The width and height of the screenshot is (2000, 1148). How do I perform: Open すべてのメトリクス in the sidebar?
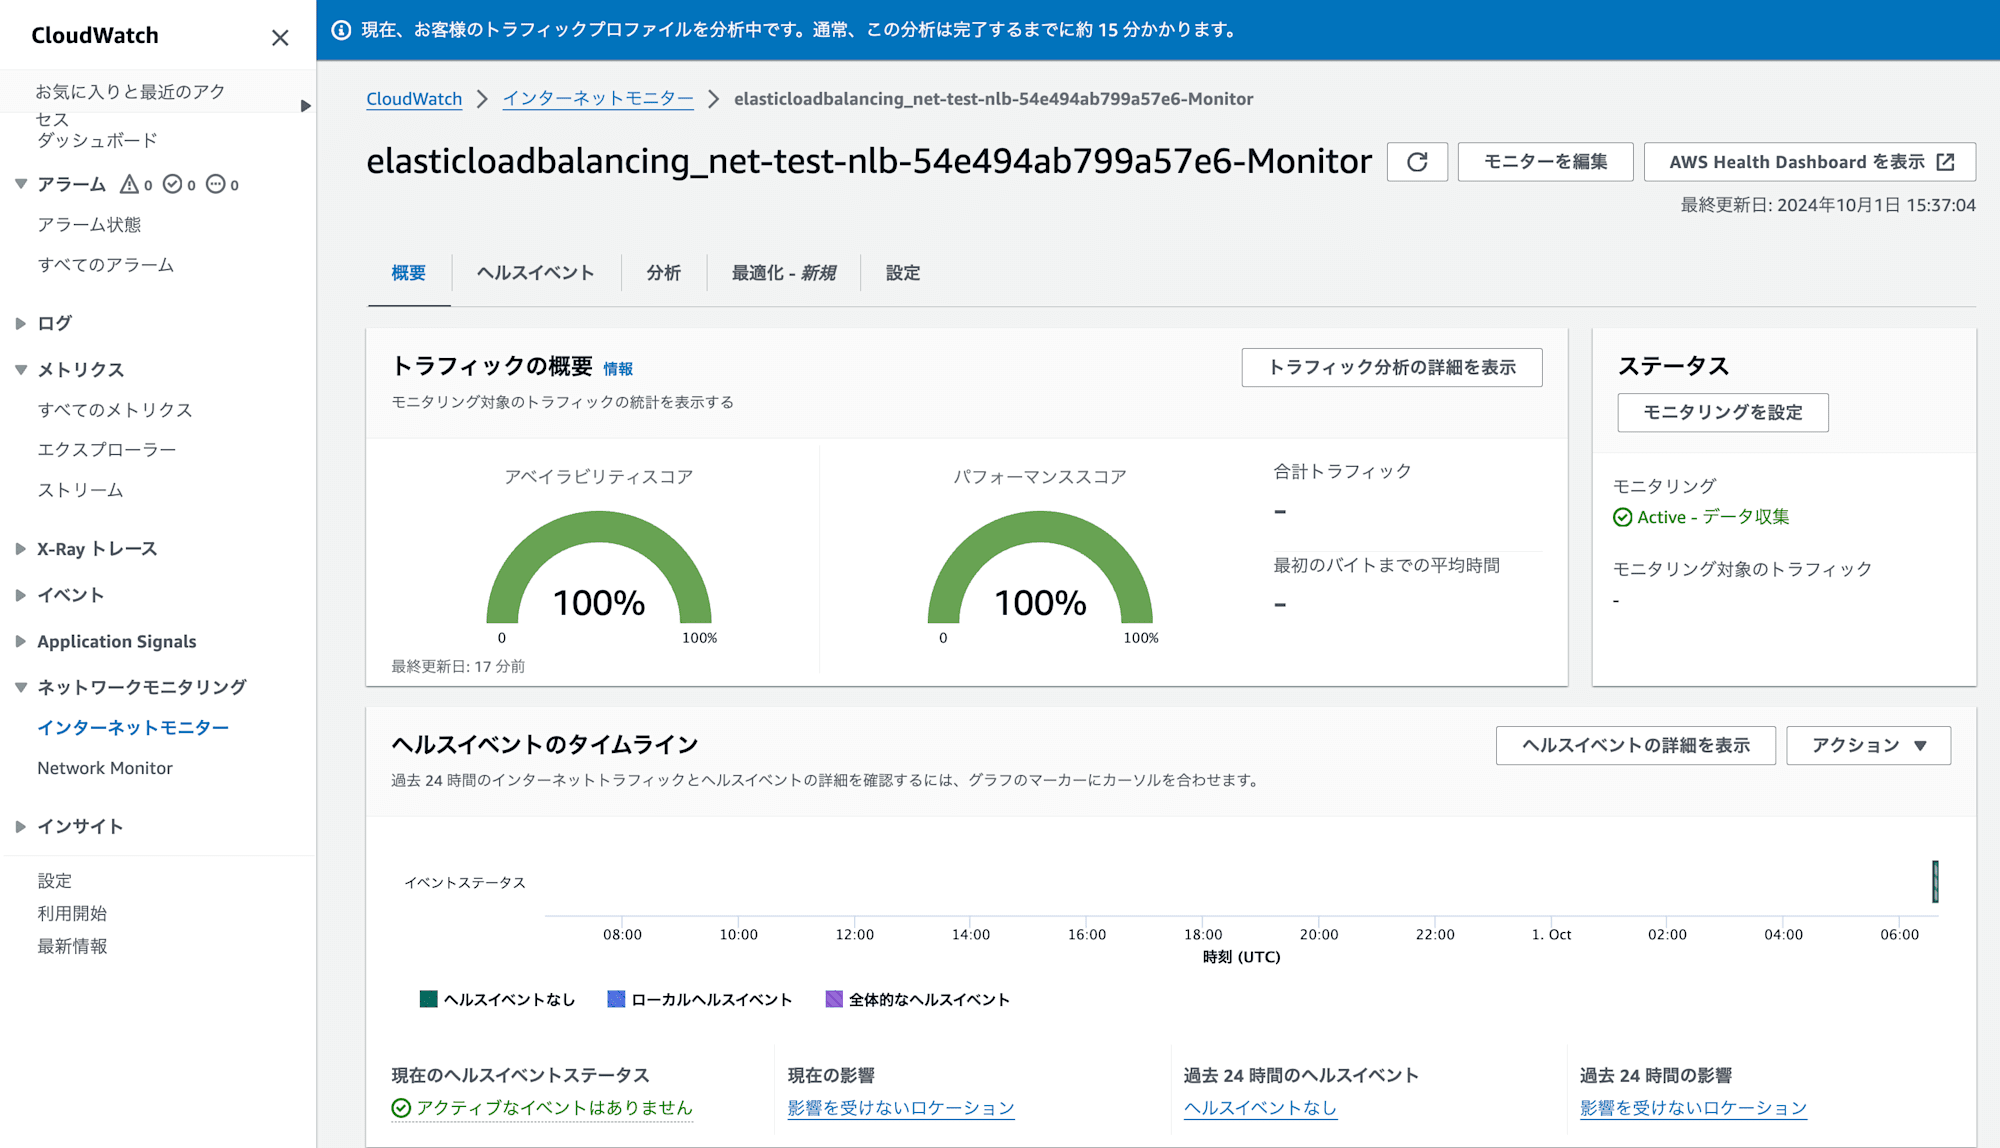[114, 410]
